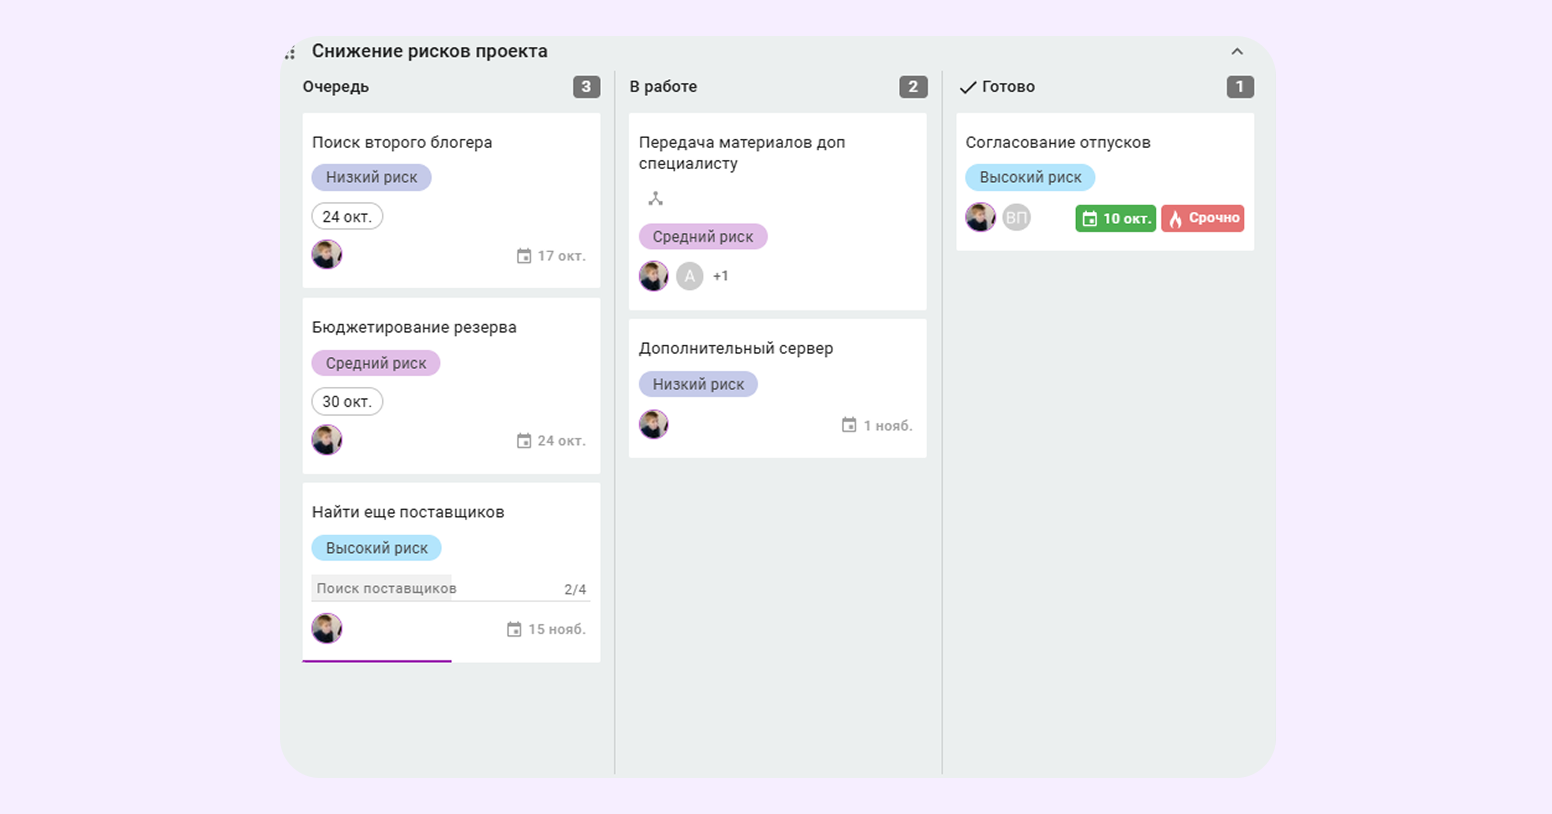1552x814 pixels.
Task: Select the В работе column header
Action: pyautogui.click(x=663, y=87)
